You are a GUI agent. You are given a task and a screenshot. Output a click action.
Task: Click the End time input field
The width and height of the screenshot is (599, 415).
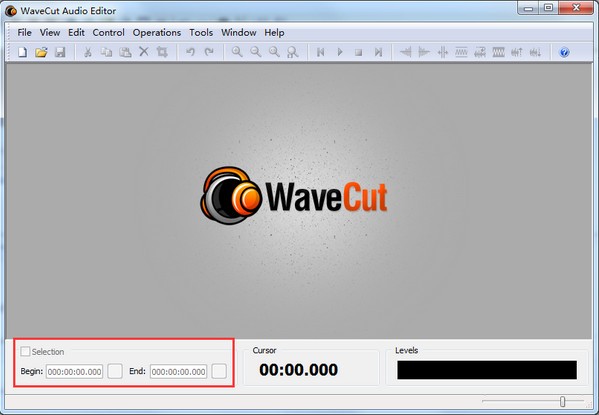[x=178, y=371]
